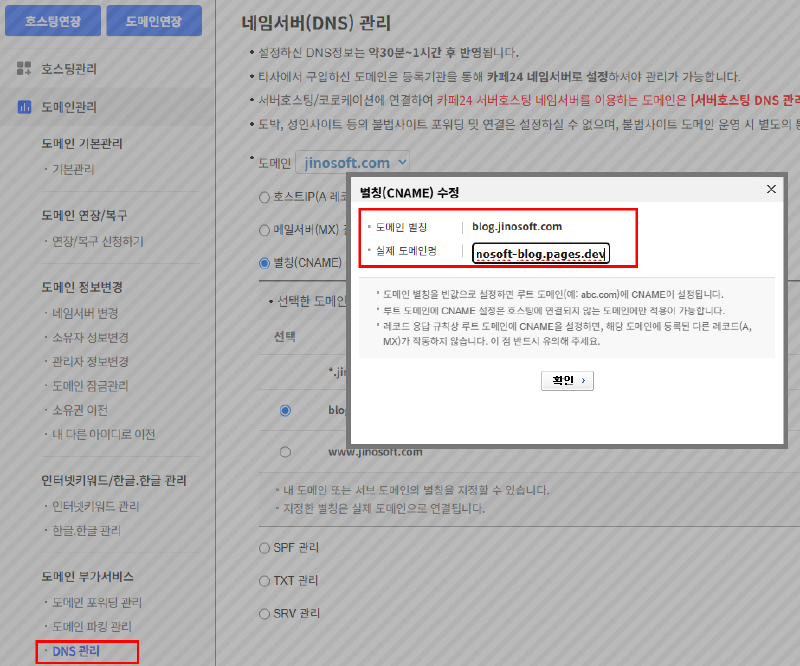Open 소유권 이전 link
This screenshot has height=666, width=800.
pos(80,410)
